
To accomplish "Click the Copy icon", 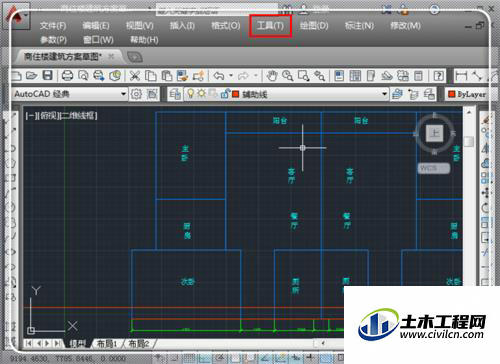I will tap(151, 76).
